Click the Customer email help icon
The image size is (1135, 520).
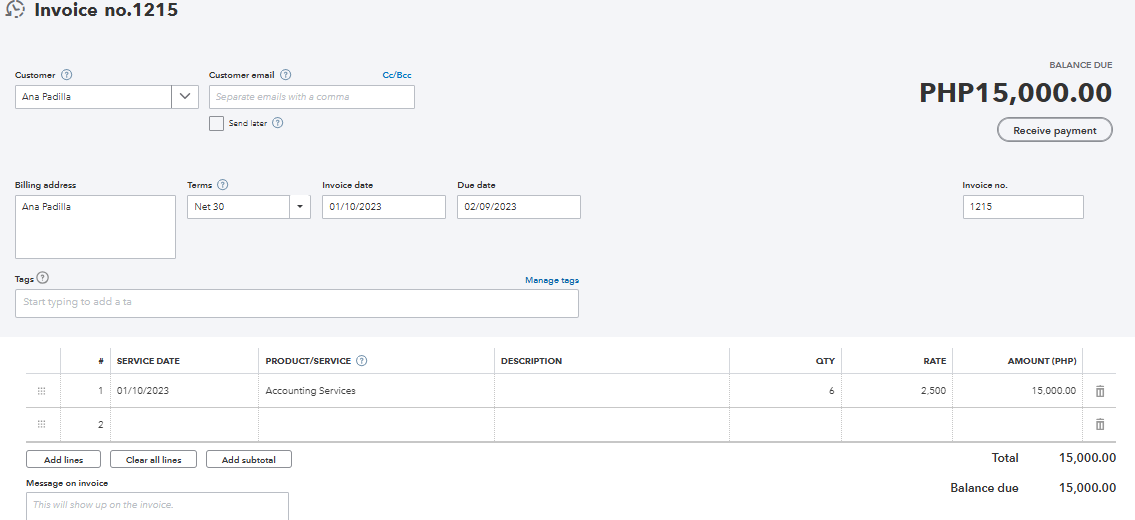pos(286,75)
